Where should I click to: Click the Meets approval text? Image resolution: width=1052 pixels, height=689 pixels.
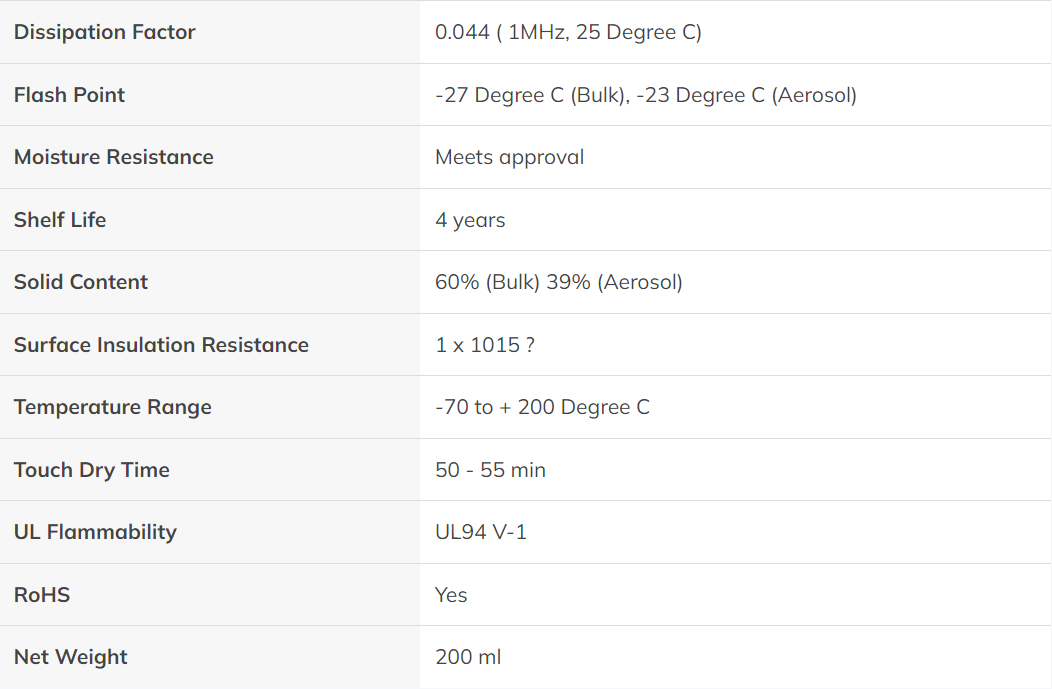pyautogui.click(x=510, y=158)
